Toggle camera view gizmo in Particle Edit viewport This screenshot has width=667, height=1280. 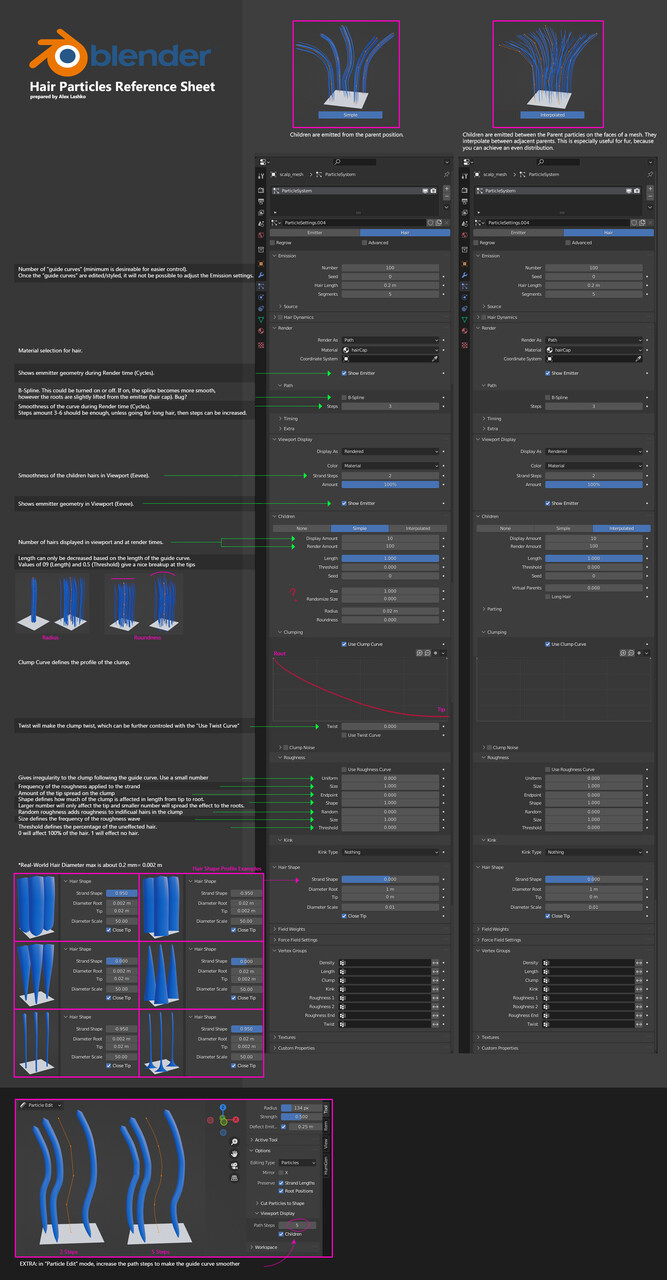tap(234, 1166)
